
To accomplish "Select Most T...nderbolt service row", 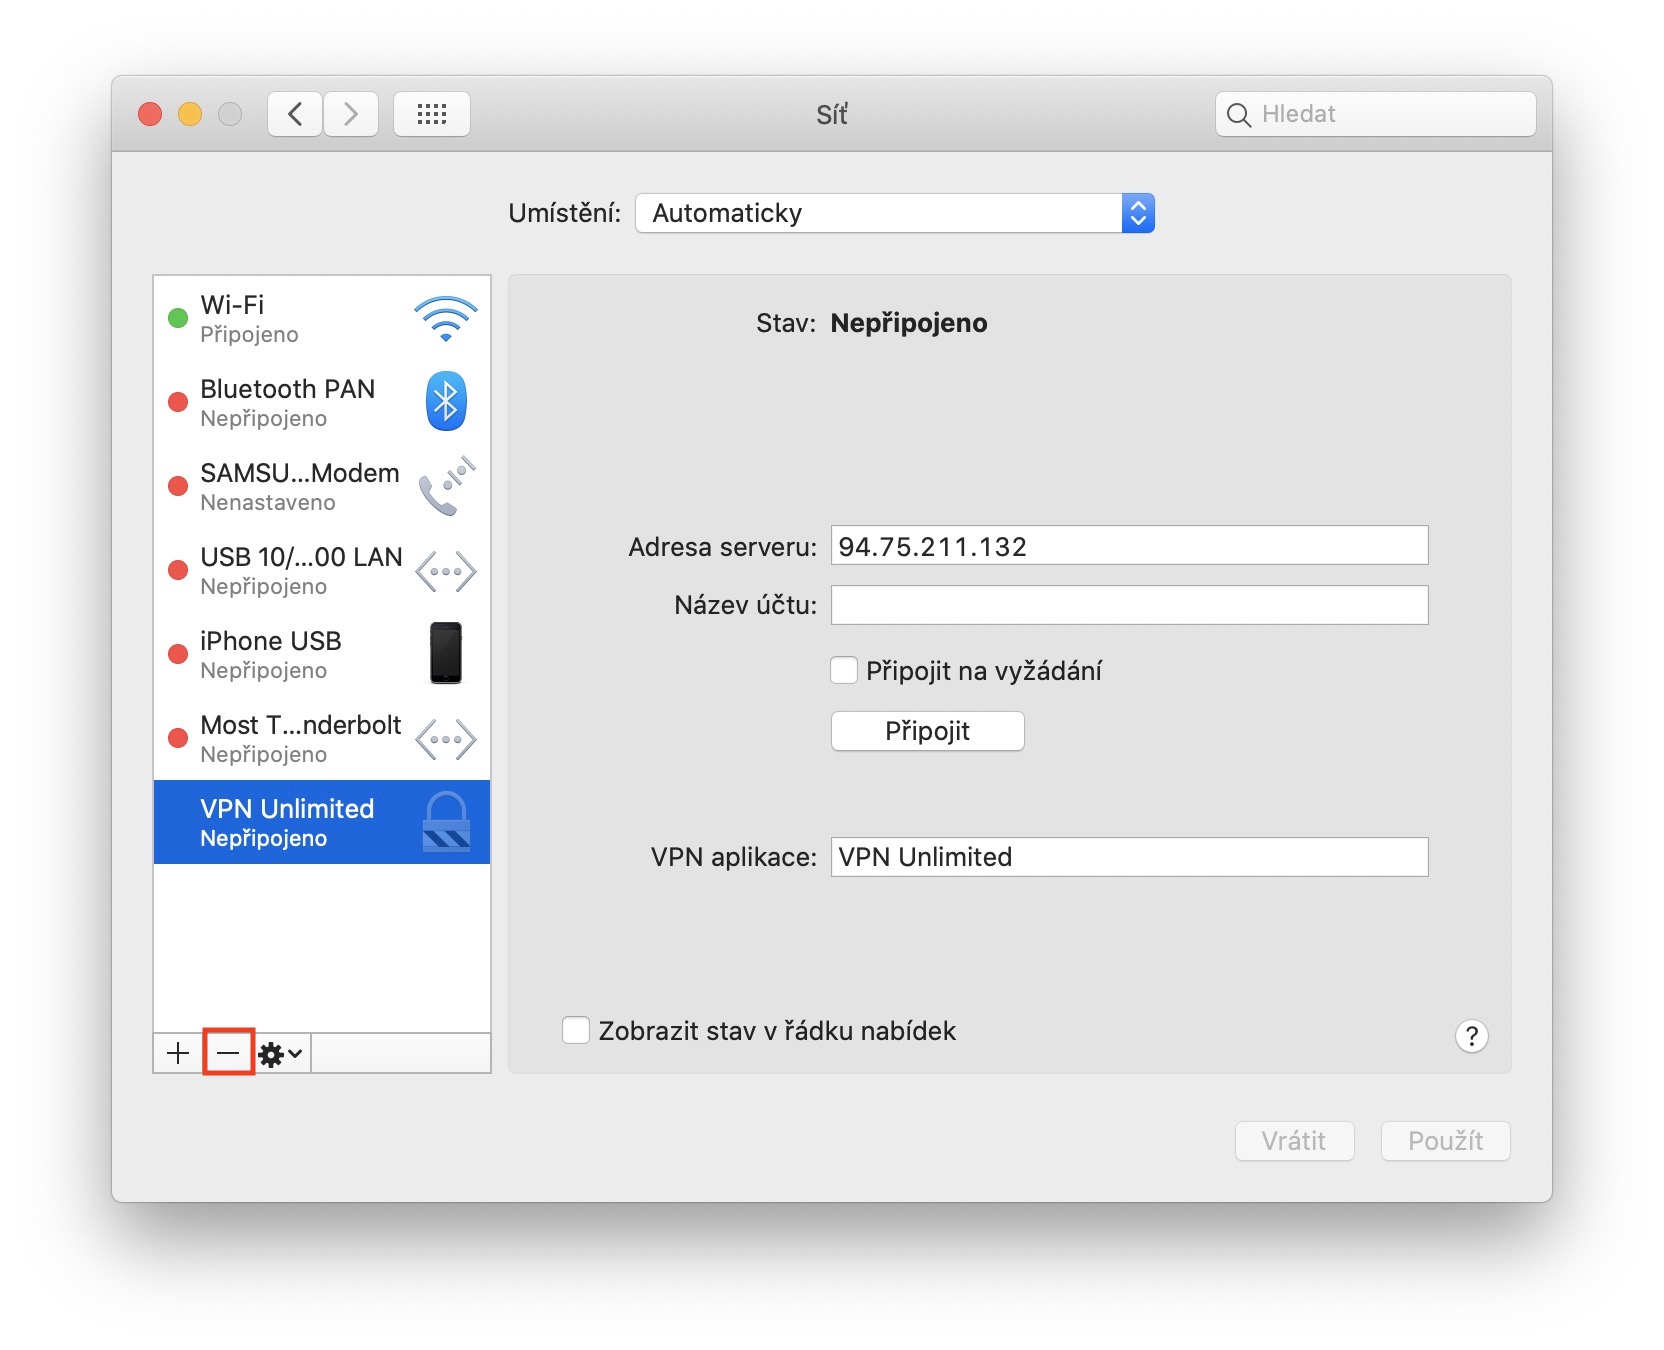I will (x=322, y=738).
